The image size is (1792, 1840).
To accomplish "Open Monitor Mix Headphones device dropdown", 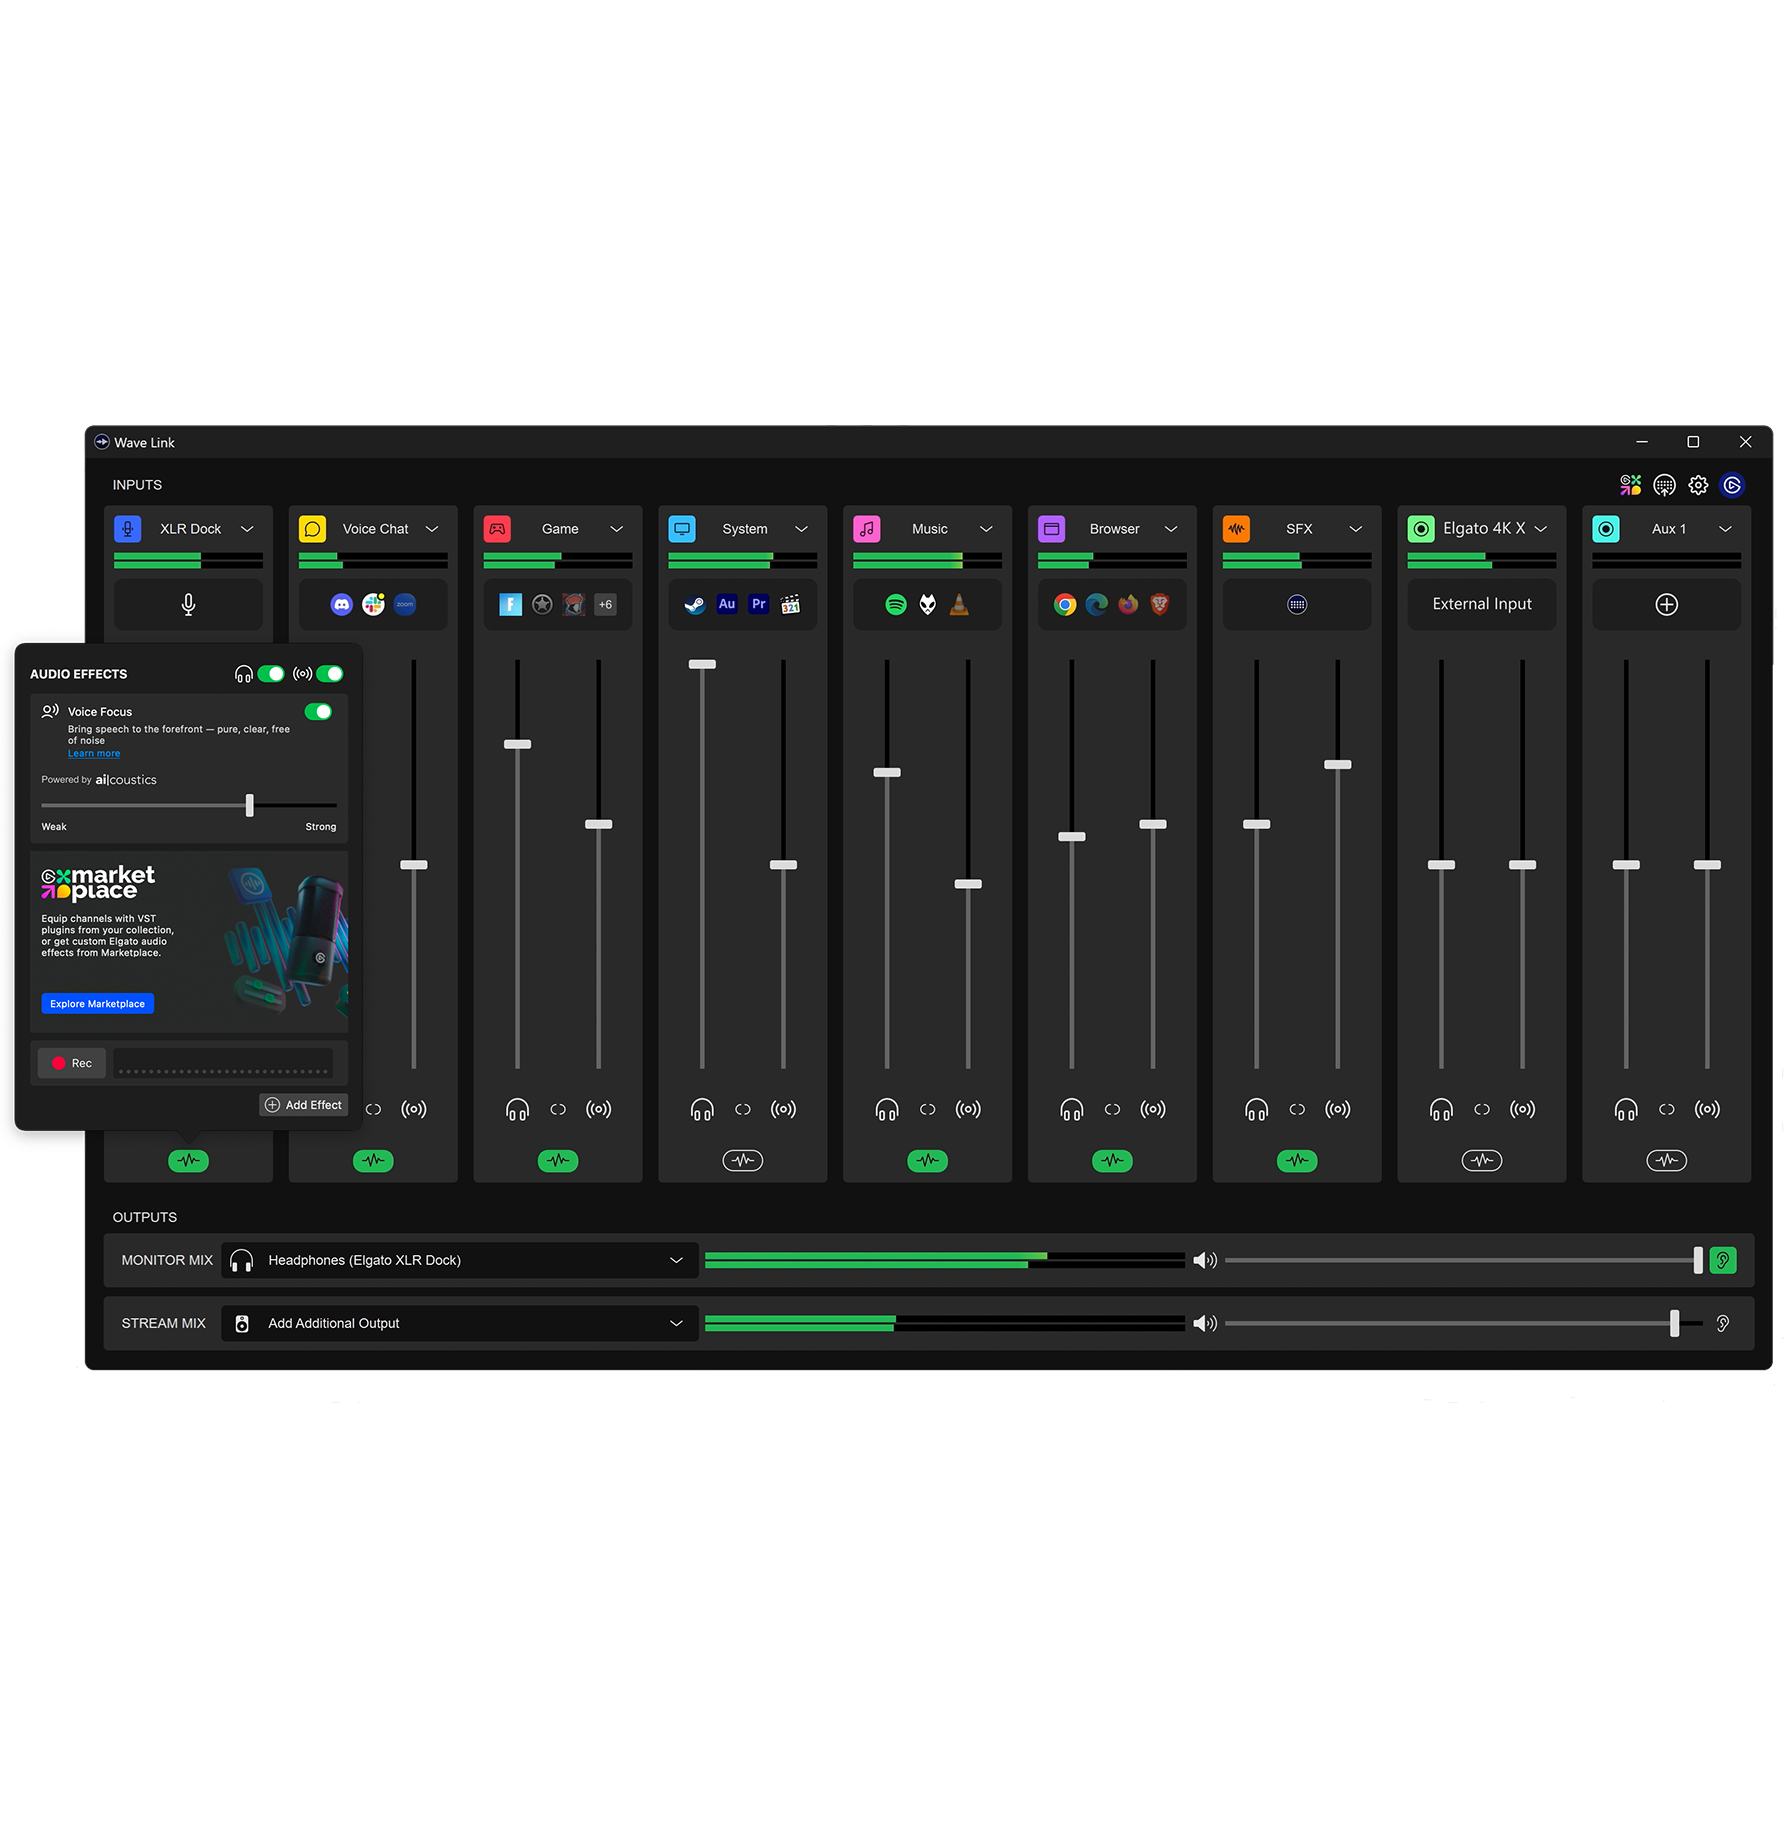I will click(x=460, y=1260).
